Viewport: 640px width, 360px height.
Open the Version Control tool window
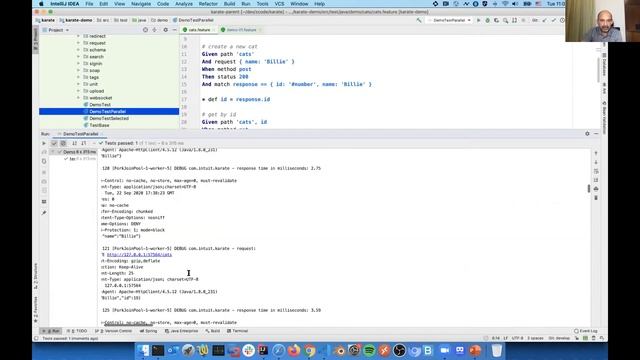coord(113,331)
